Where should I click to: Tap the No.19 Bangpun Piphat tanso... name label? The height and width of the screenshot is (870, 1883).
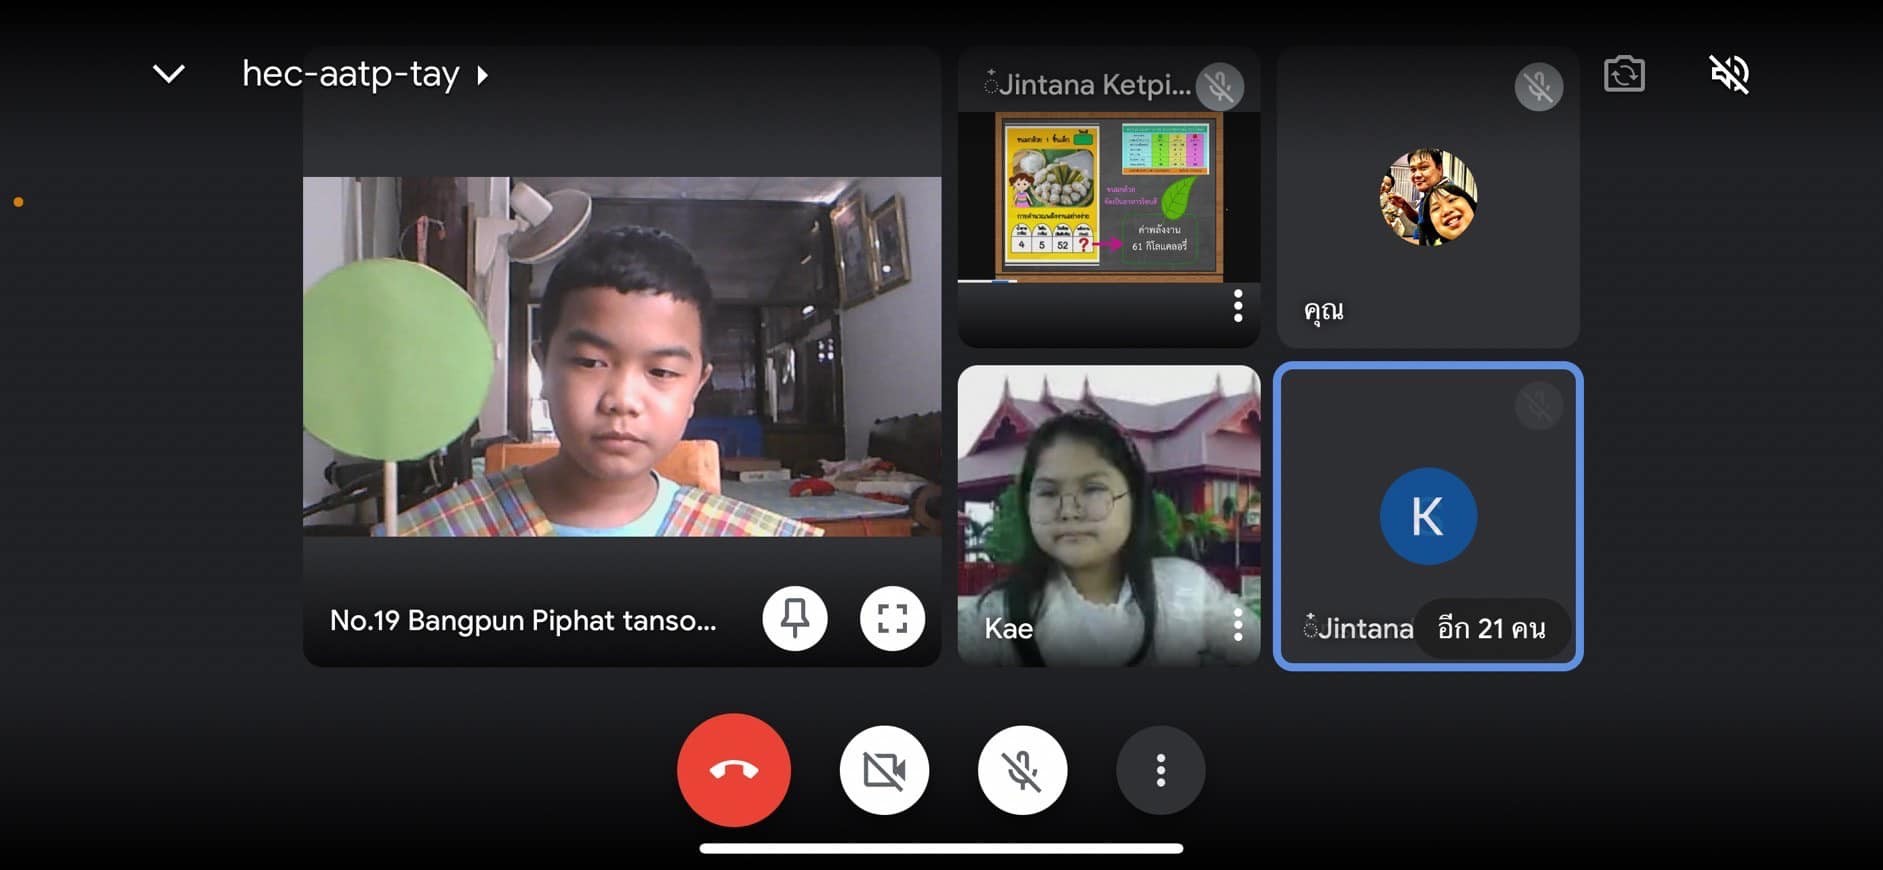523,621
